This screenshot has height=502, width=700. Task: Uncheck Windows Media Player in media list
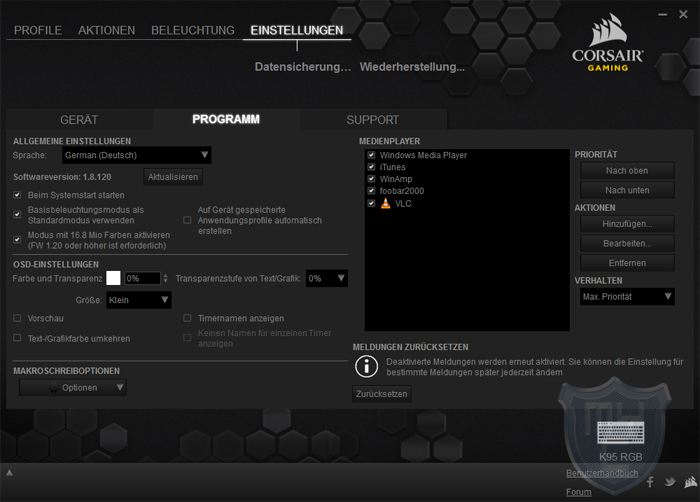pyautogui.click(x=372, y=155)
